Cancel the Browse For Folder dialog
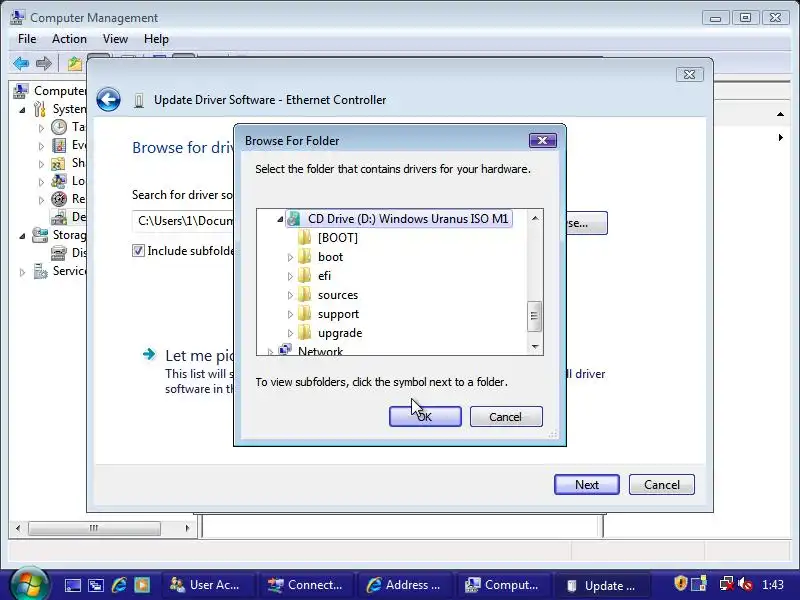Screen dimensions: 800x600 point(506,416)
